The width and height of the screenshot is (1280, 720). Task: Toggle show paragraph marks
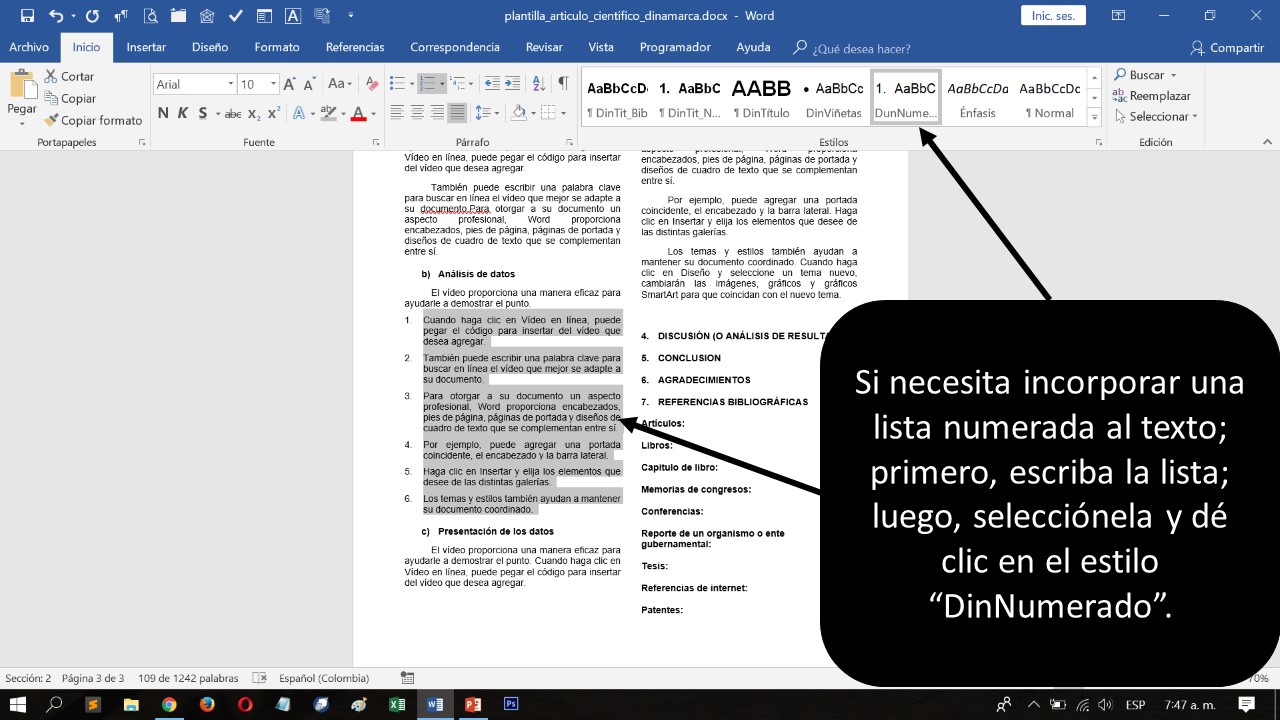click(x=563, y=84)
